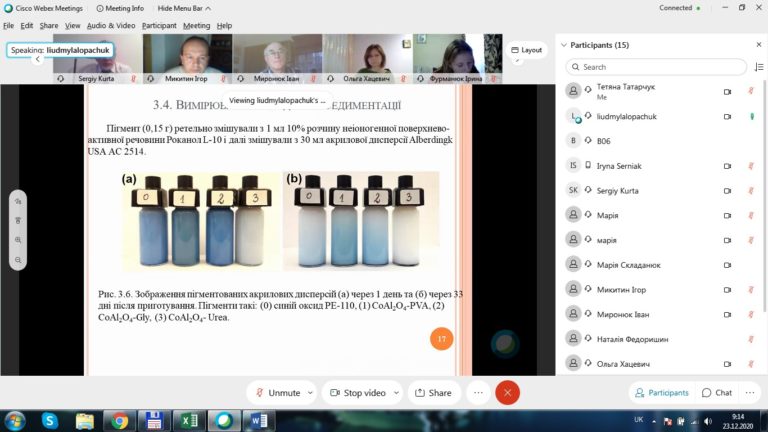
Task: Leave the meeting with the red button
Action: point(507,393)
